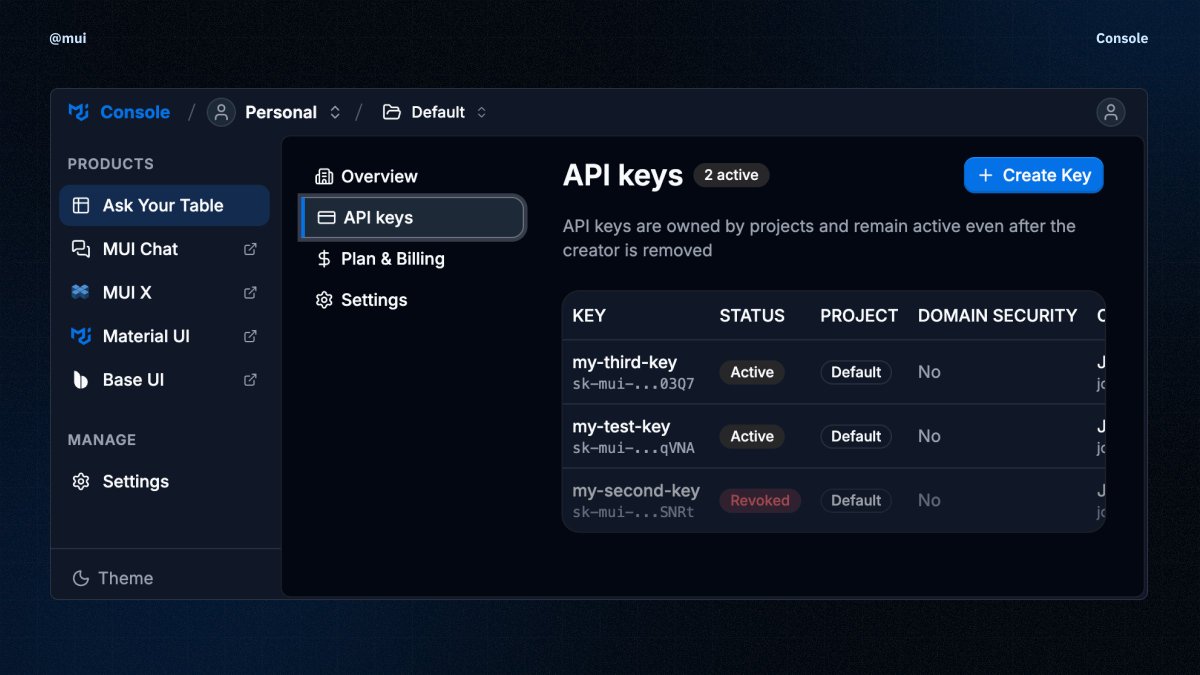Image resolution: width=1200 pixels, height=675 pixels.
Task: Open MUI Chat product link
Action: coord(164,249)
